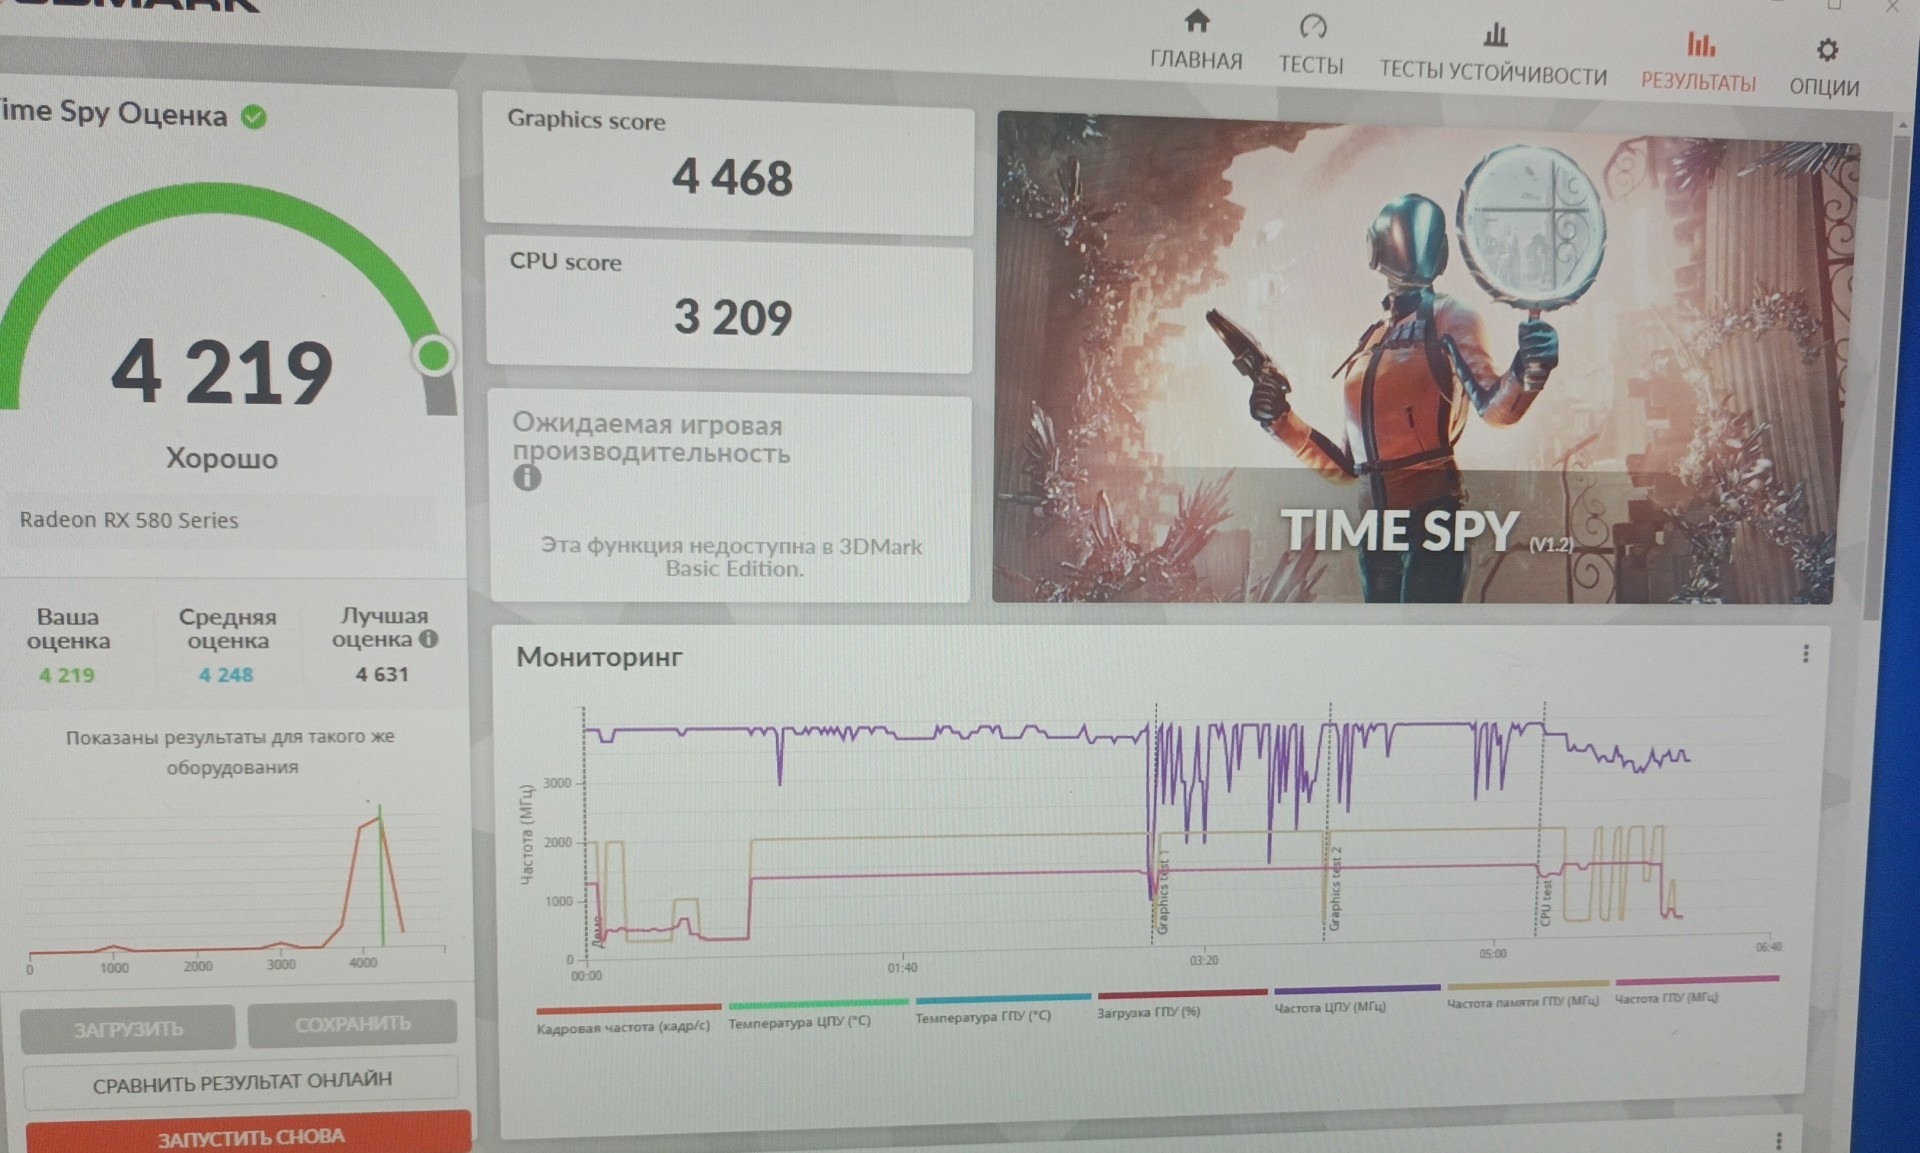Select the РЕЗУЛЬТАТЫ tab

pos(1698,62)
